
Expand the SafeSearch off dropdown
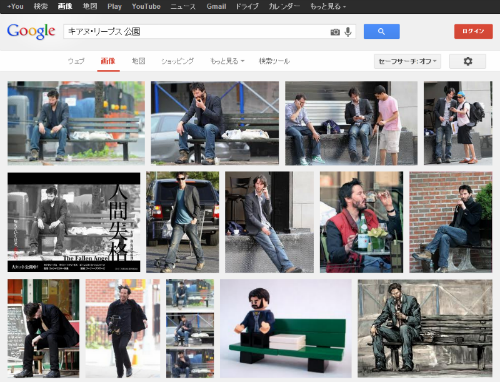[407, 61]
